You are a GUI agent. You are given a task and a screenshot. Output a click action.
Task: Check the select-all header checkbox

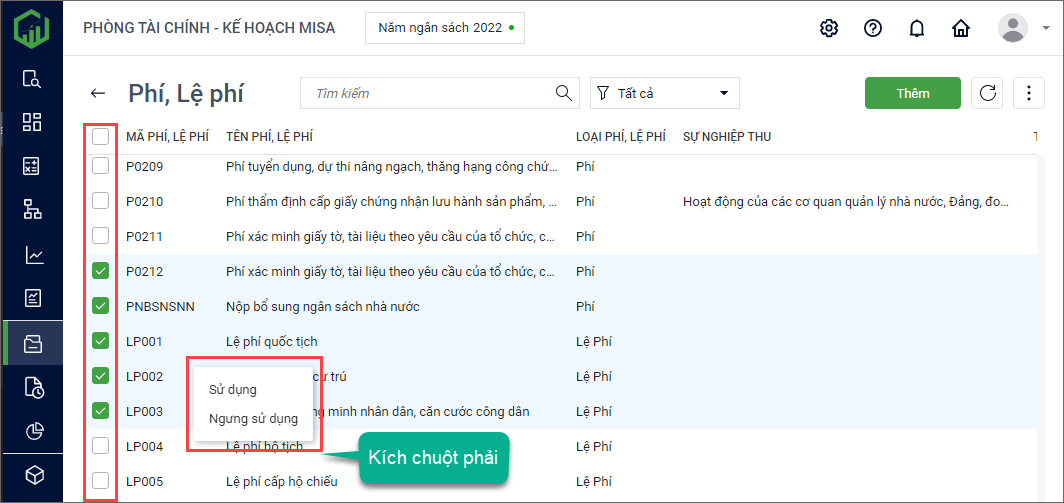click(x=101, y=137)
